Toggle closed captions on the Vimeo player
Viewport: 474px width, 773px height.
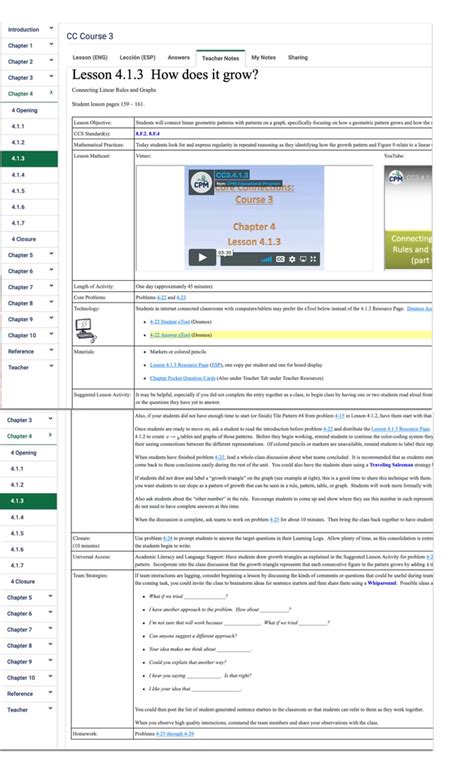click(x=280, y=259)
